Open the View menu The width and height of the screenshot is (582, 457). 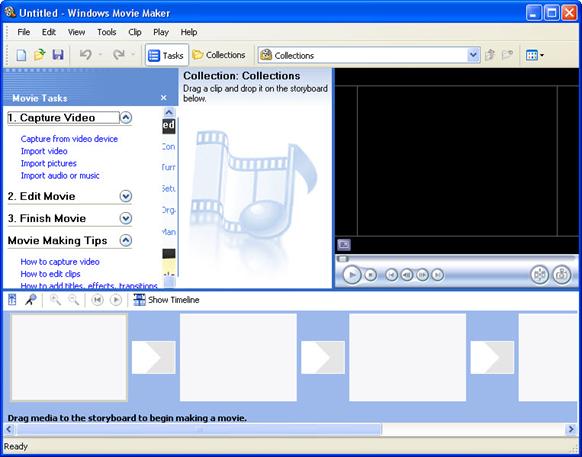76,32
